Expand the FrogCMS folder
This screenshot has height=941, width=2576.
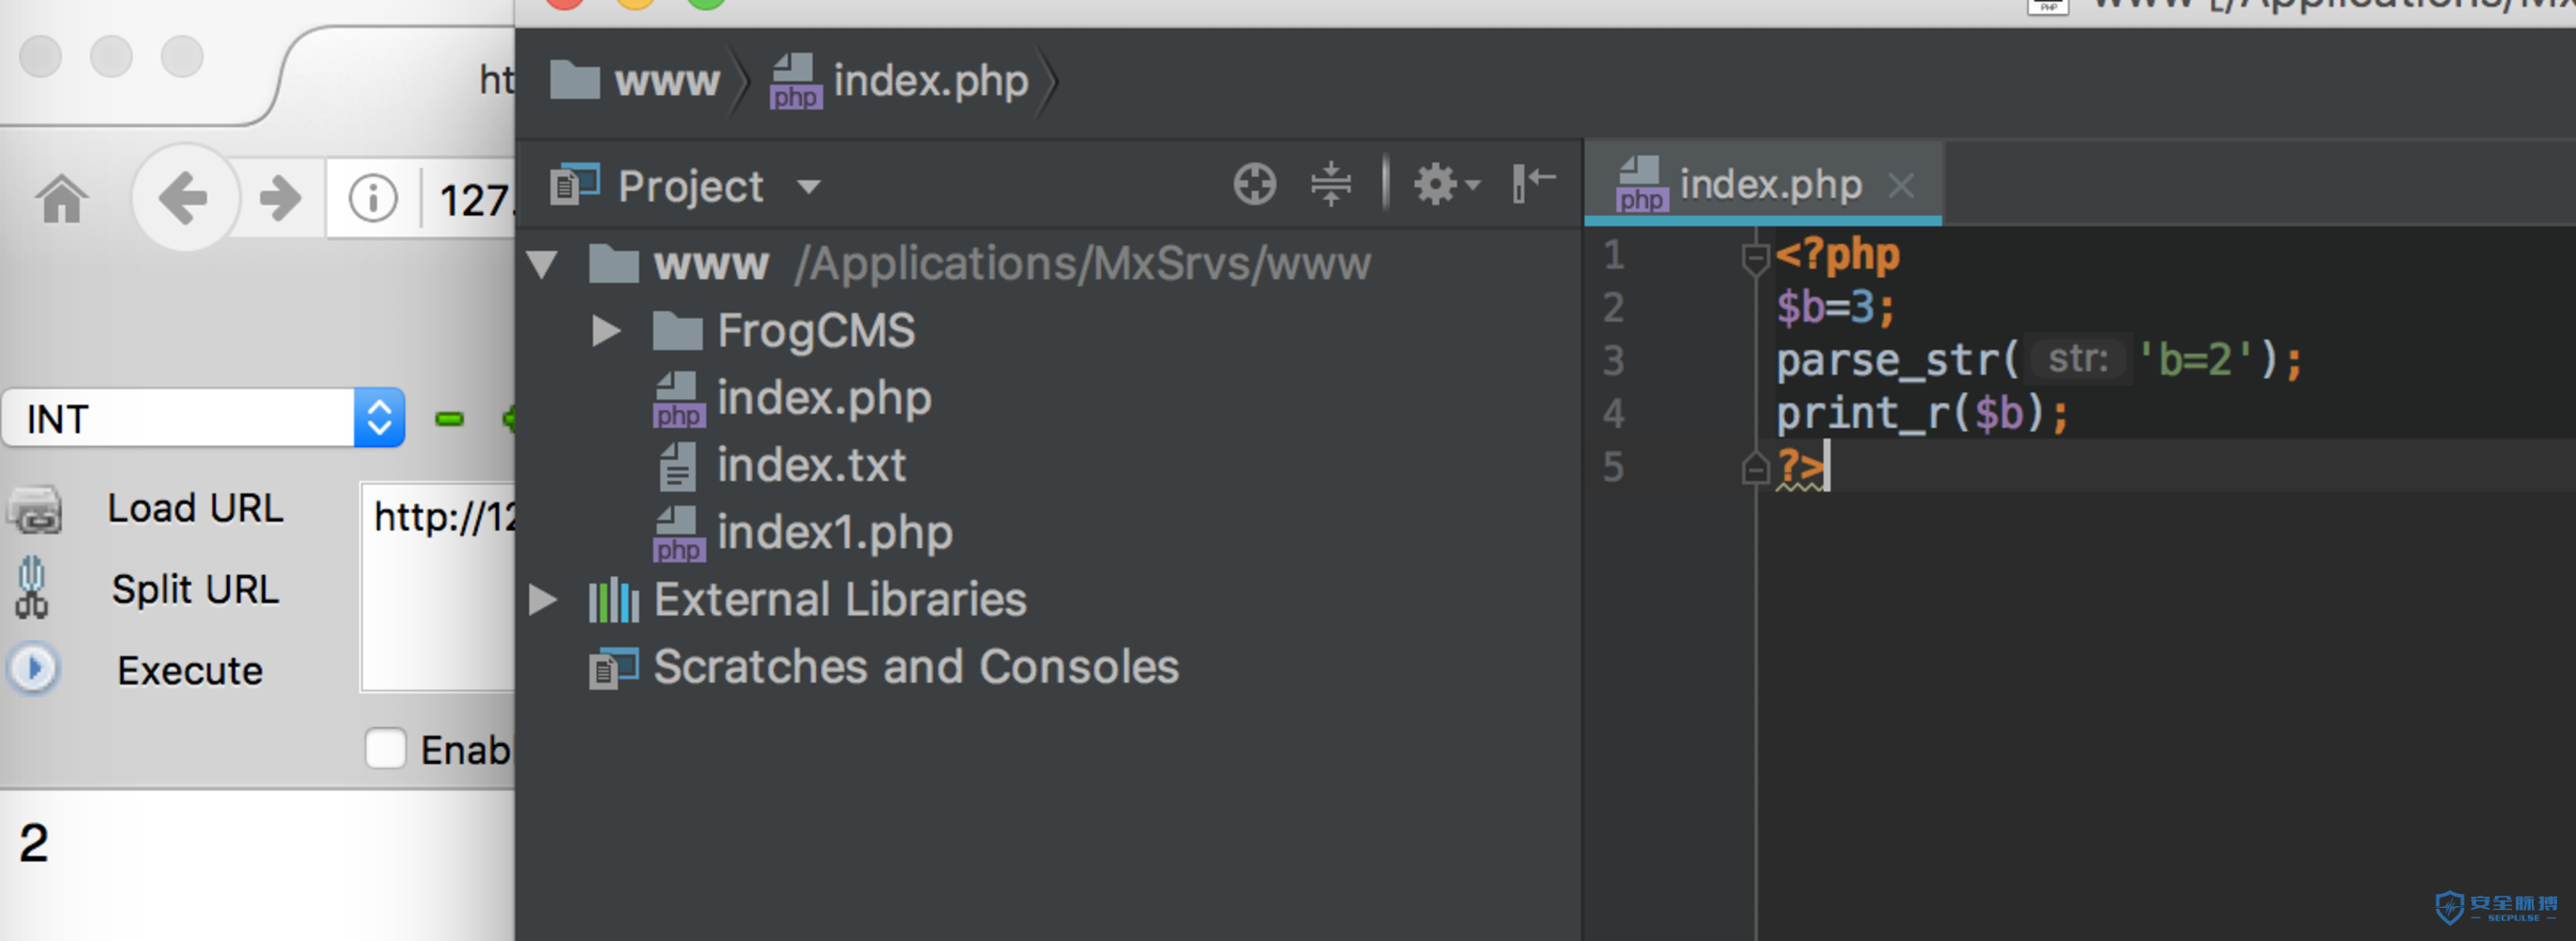(x=606, y=331)
